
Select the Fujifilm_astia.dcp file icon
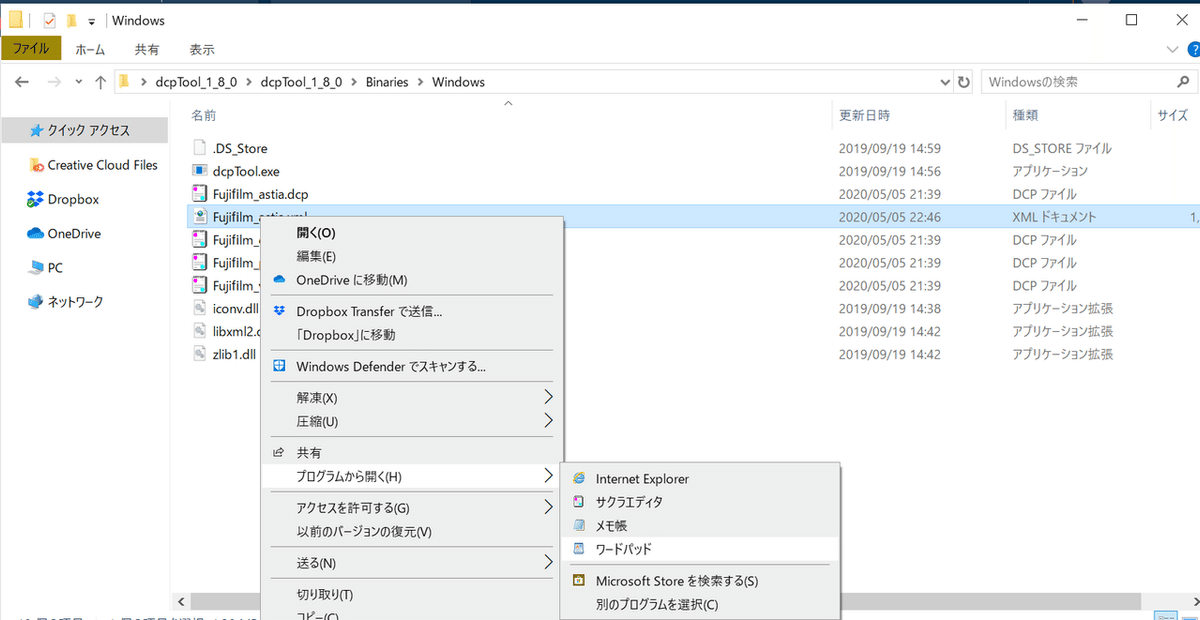(199, 194)
